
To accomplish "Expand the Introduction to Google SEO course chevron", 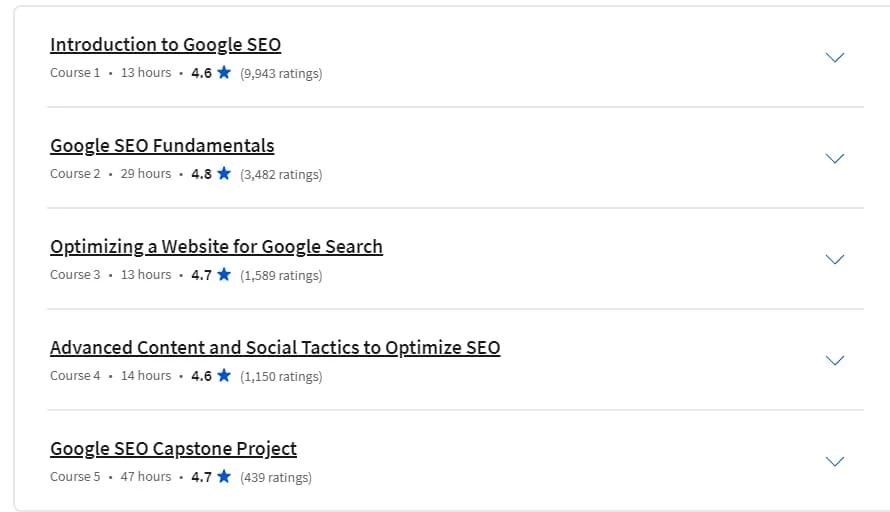I will tap(834, 57).
